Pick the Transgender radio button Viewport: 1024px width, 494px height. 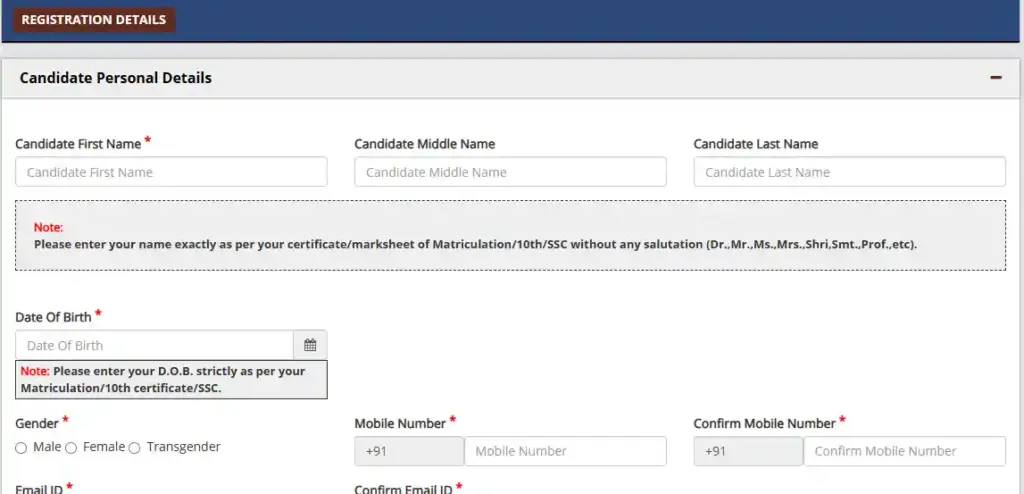135,448
